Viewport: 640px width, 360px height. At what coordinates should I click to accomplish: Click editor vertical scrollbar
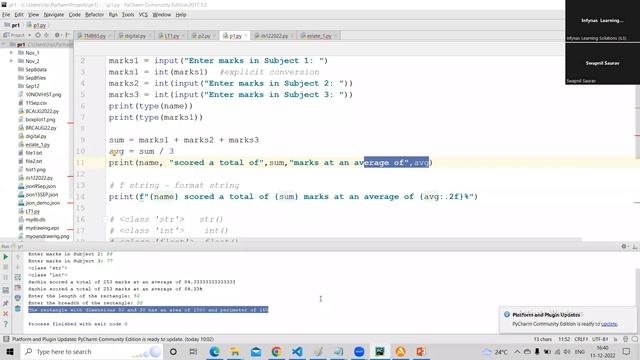point(637,122)
